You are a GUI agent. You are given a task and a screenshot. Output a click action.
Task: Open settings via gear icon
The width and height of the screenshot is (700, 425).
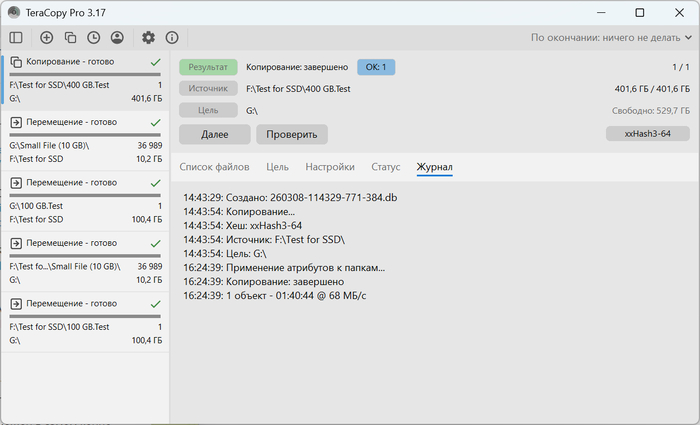pos(148,38)
